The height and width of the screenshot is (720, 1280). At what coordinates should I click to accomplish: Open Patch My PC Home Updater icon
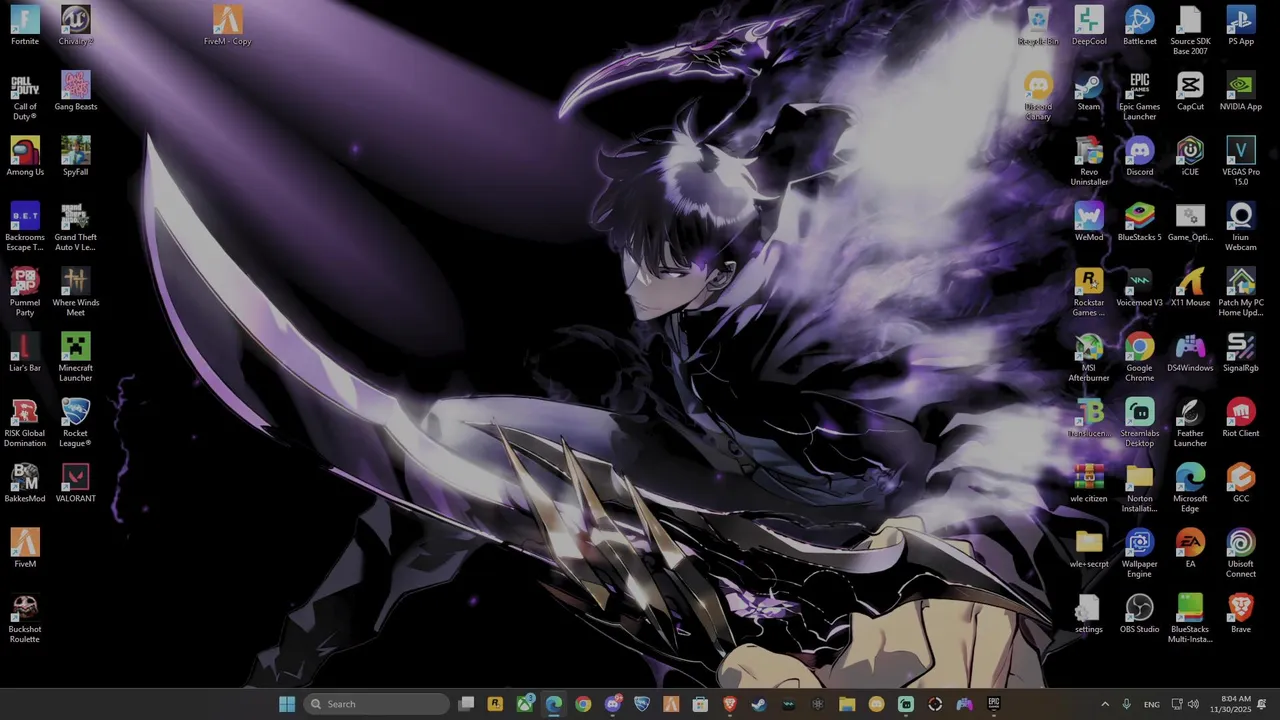click(1241, 292)
